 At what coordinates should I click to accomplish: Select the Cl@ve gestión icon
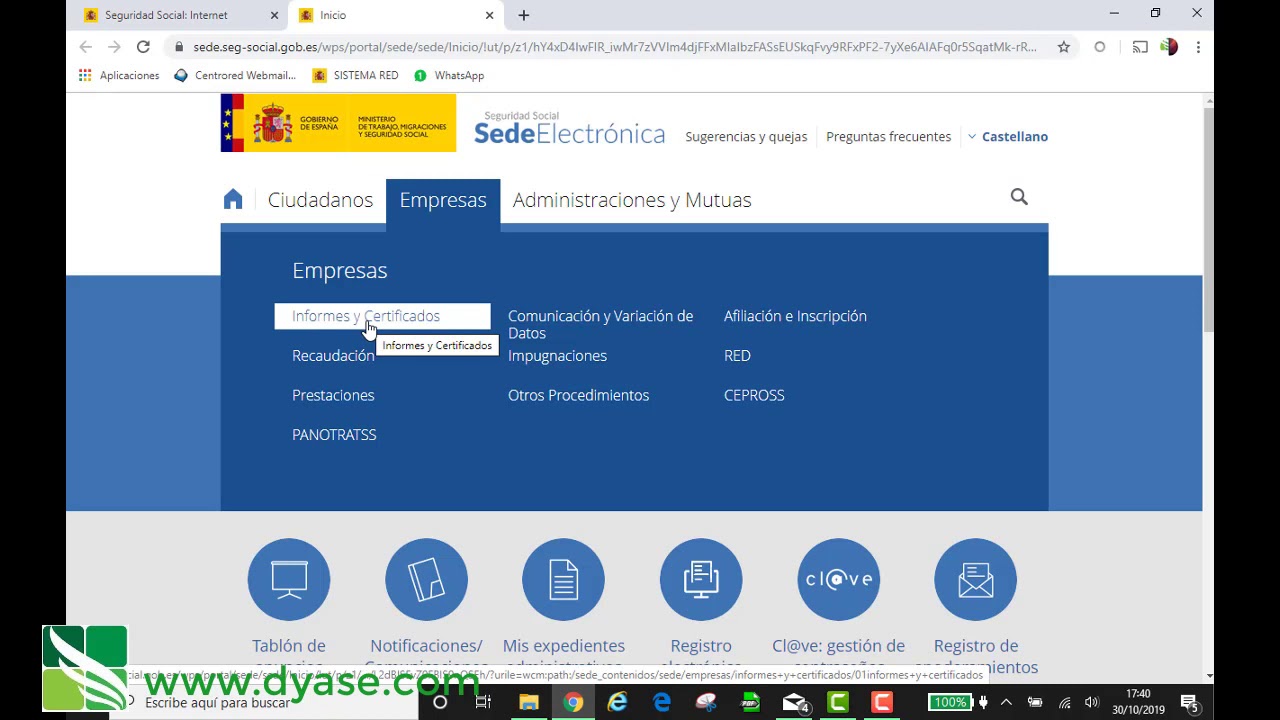coord(838,579)
